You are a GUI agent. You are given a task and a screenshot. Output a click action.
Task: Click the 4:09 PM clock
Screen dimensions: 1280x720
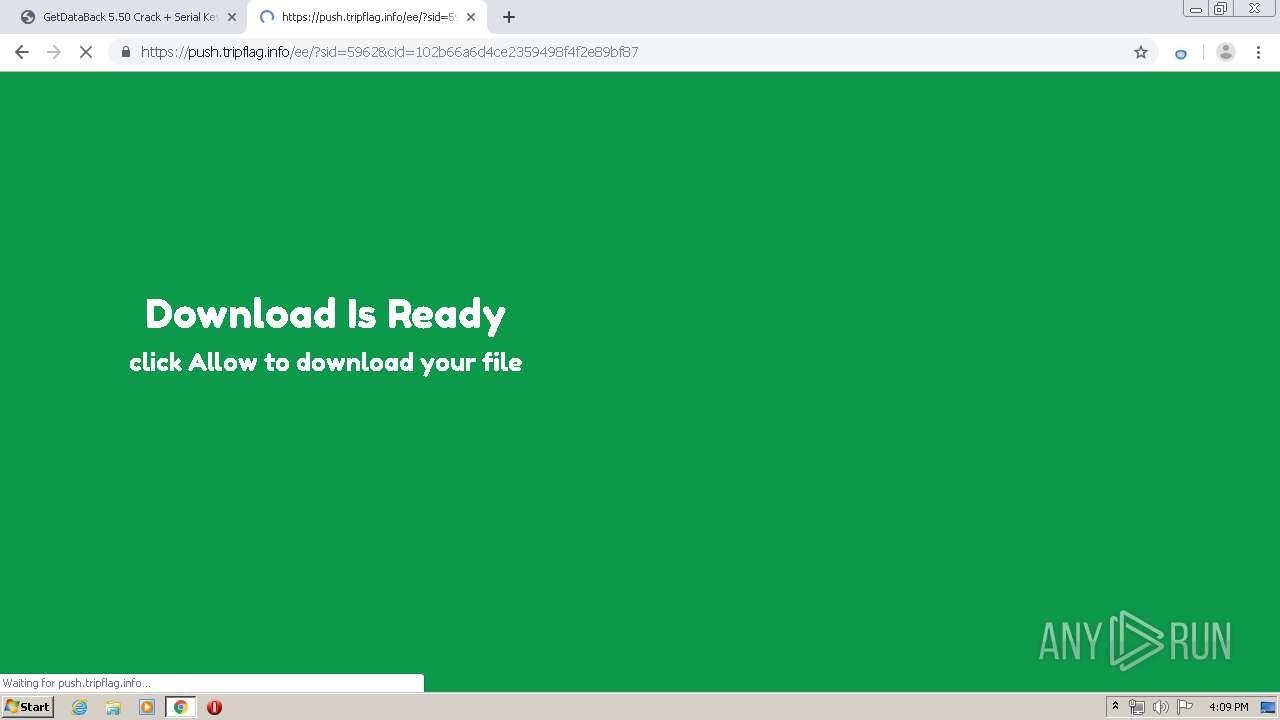pos(1228,707)
